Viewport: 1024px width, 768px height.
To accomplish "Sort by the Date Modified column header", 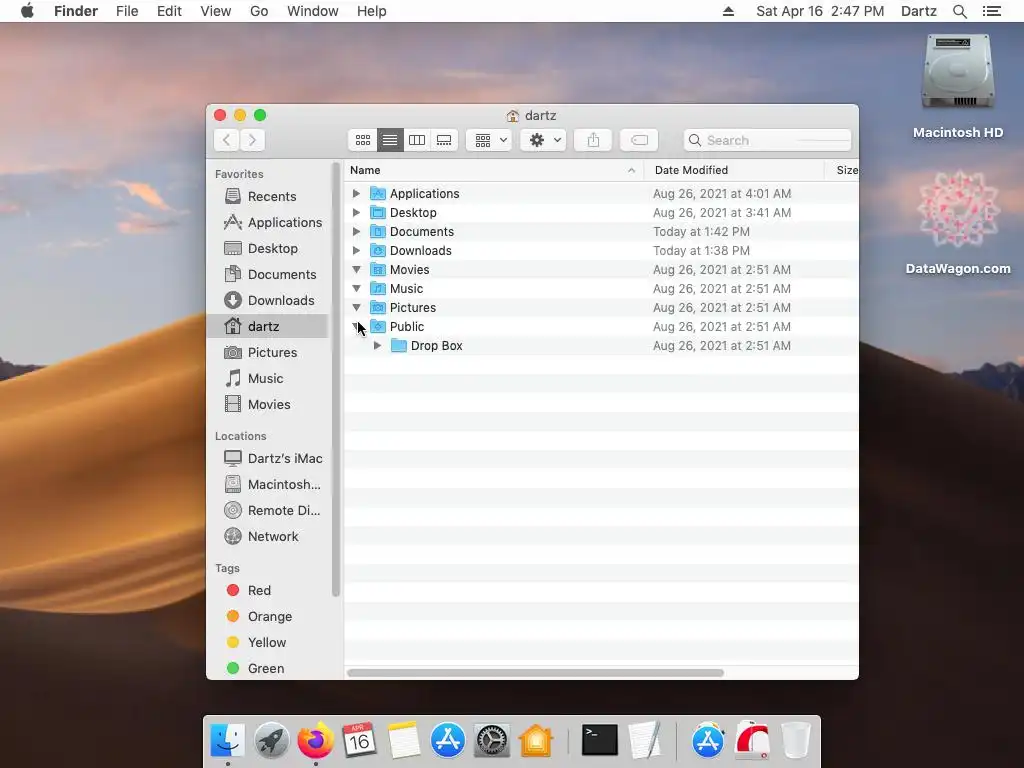I will (x=734, y=170).
